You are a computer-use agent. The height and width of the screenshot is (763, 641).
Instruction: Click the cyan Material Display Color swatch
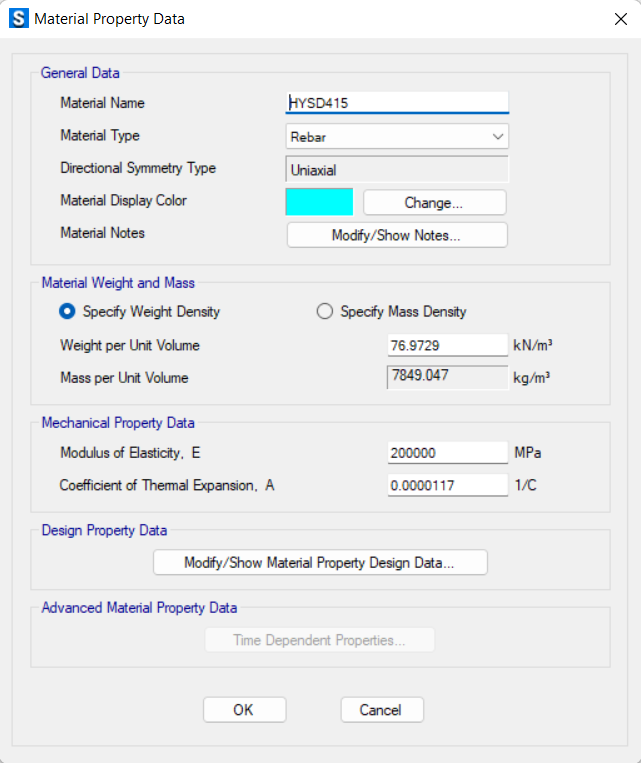pyautogui.click(x=319, y=202)
